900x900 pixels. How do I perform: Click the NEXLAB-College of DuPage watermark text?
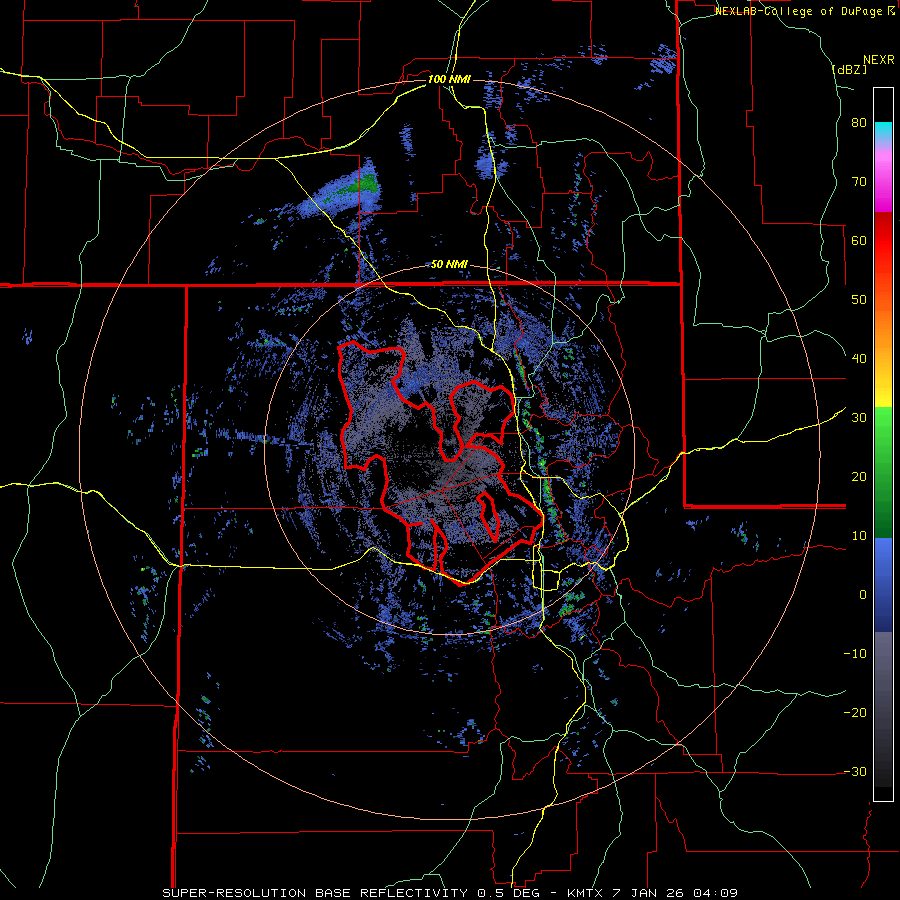[804, 11]
